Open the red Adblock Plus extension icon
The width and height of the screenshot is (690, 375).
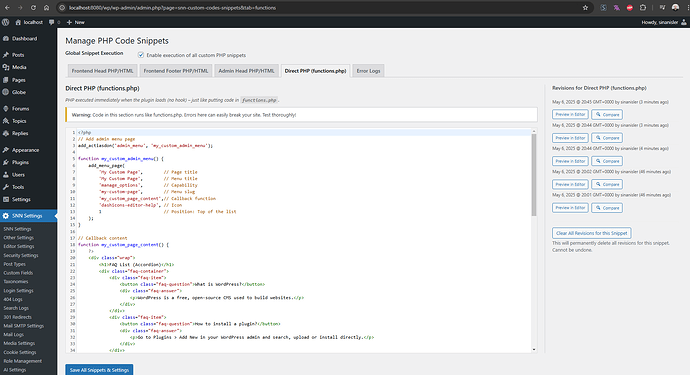coord(630,7)
